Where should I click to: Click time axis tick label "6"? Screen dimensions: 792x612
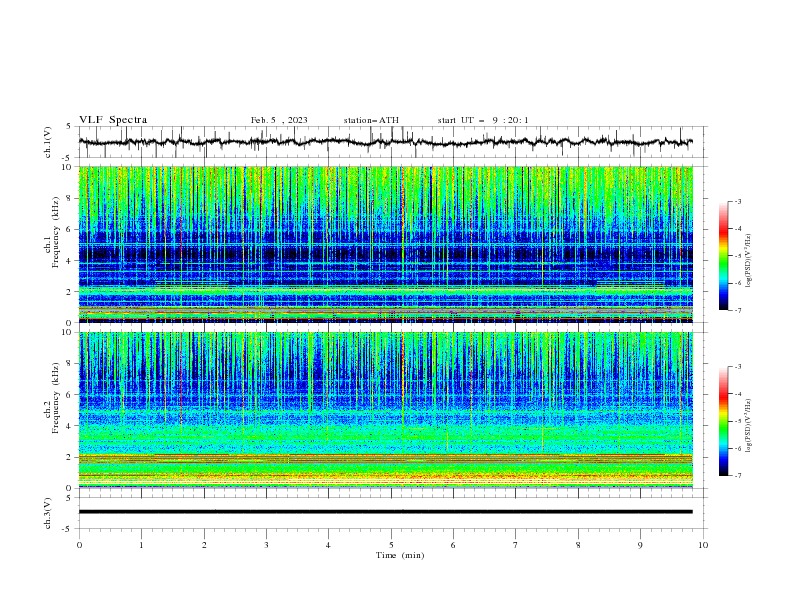[x=453, y=545]
